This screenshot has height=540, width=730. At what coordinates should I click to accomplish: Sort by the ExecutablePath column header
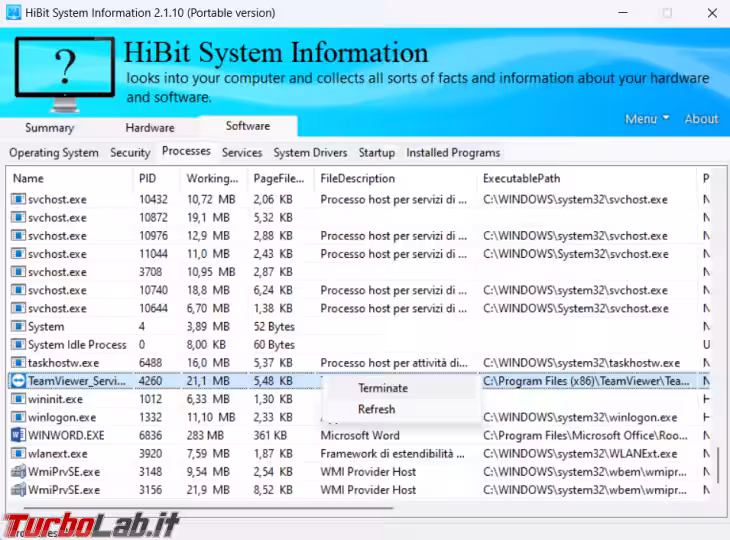522,179
